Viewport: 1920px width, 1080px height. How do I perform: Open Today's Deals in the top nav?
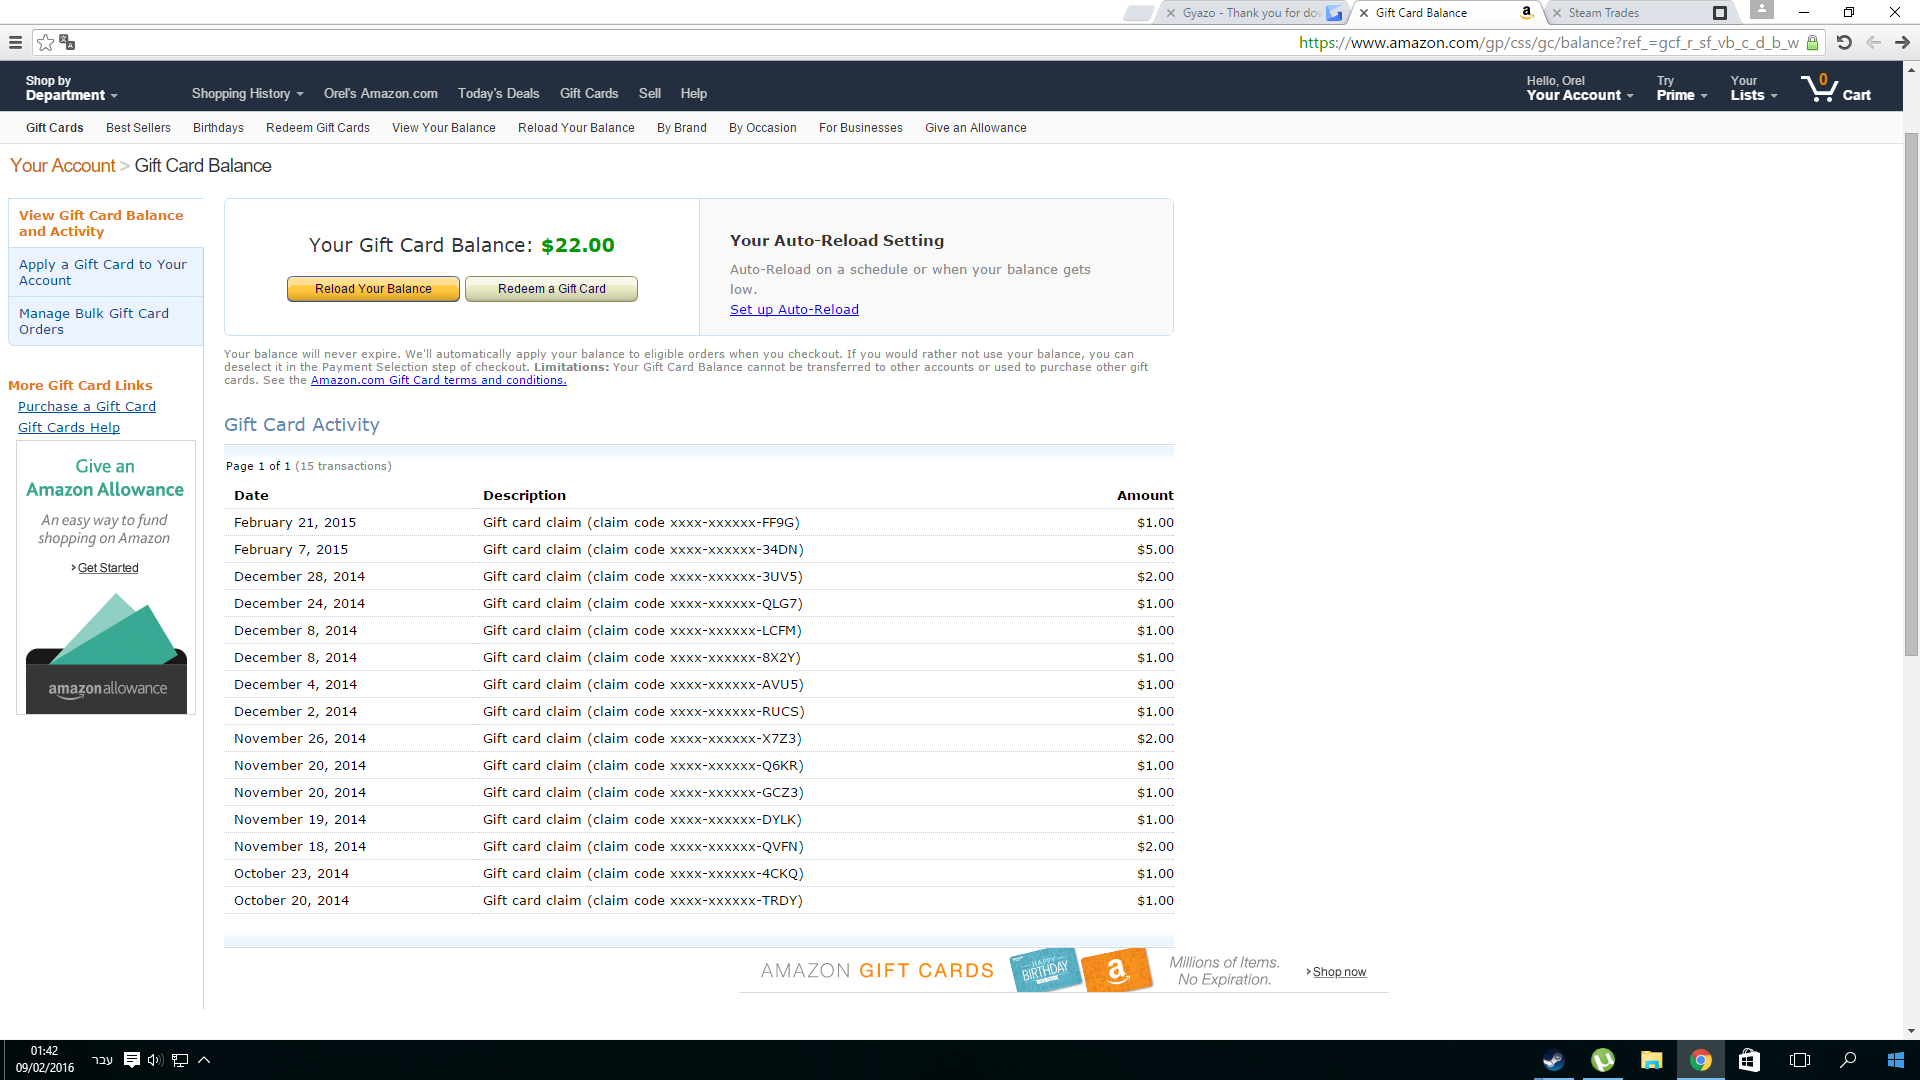tap(498, 94)
